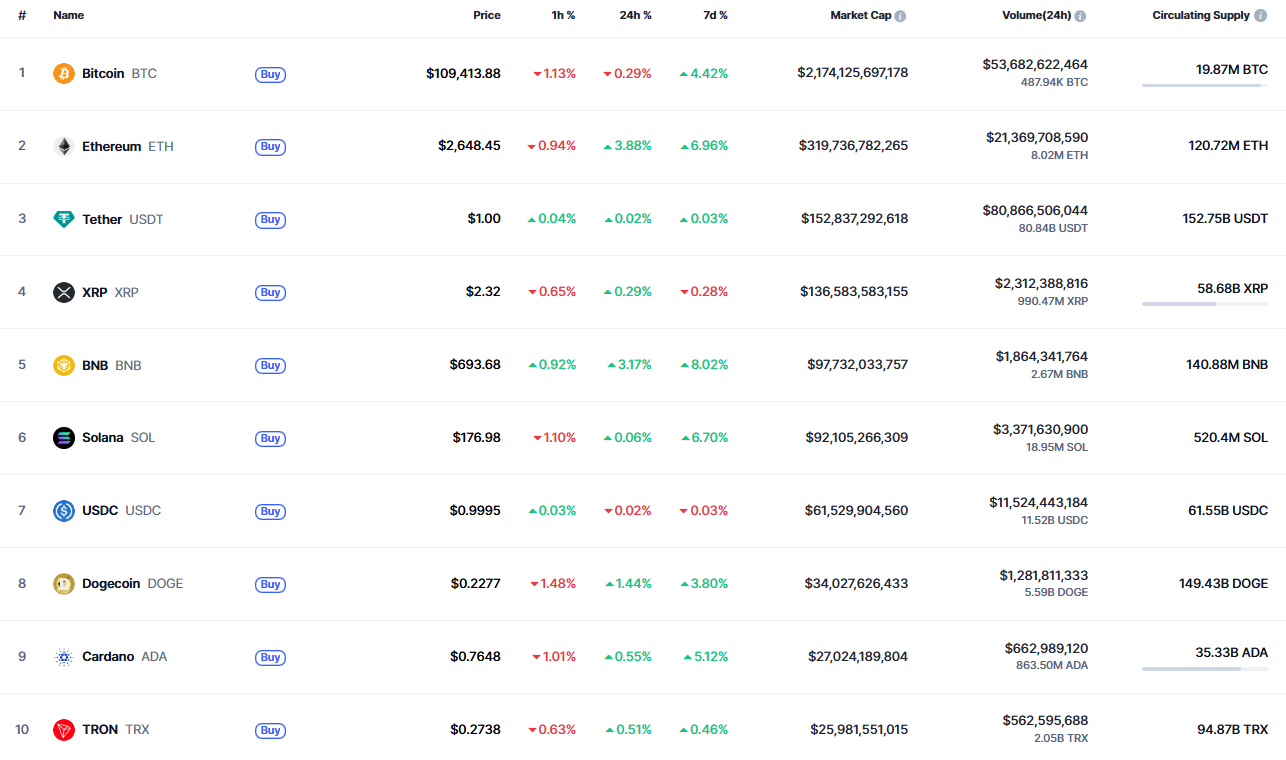Sort the table by Price column

[x=487, y=16]
